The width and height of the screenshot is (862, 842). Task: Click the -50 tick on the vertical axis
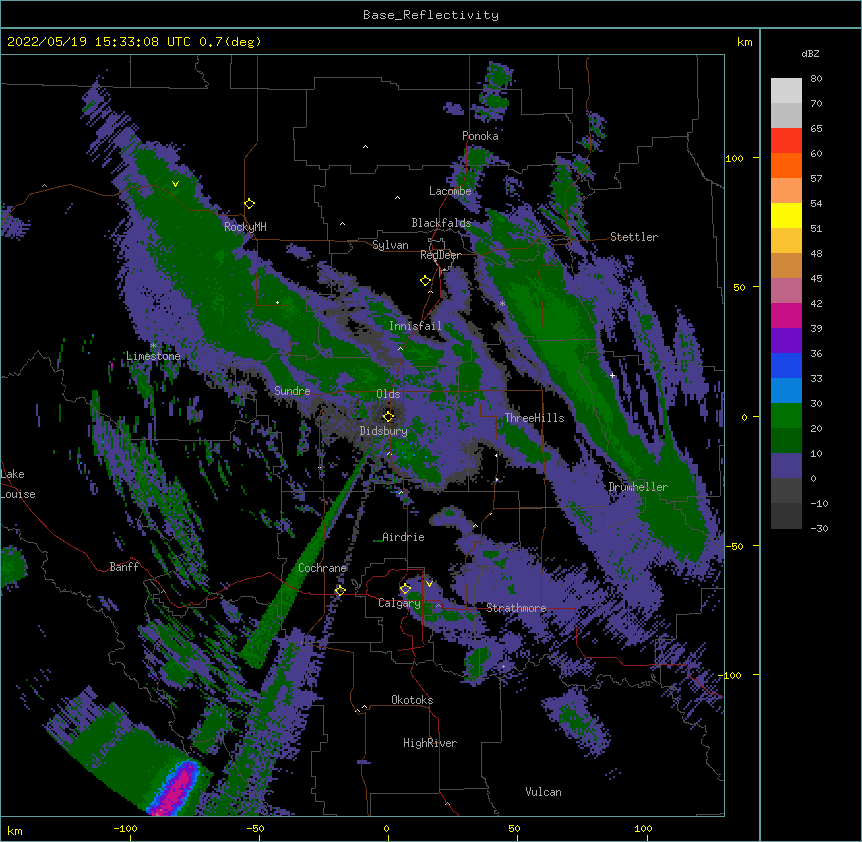pyautogui.click(x=734, y=546)
